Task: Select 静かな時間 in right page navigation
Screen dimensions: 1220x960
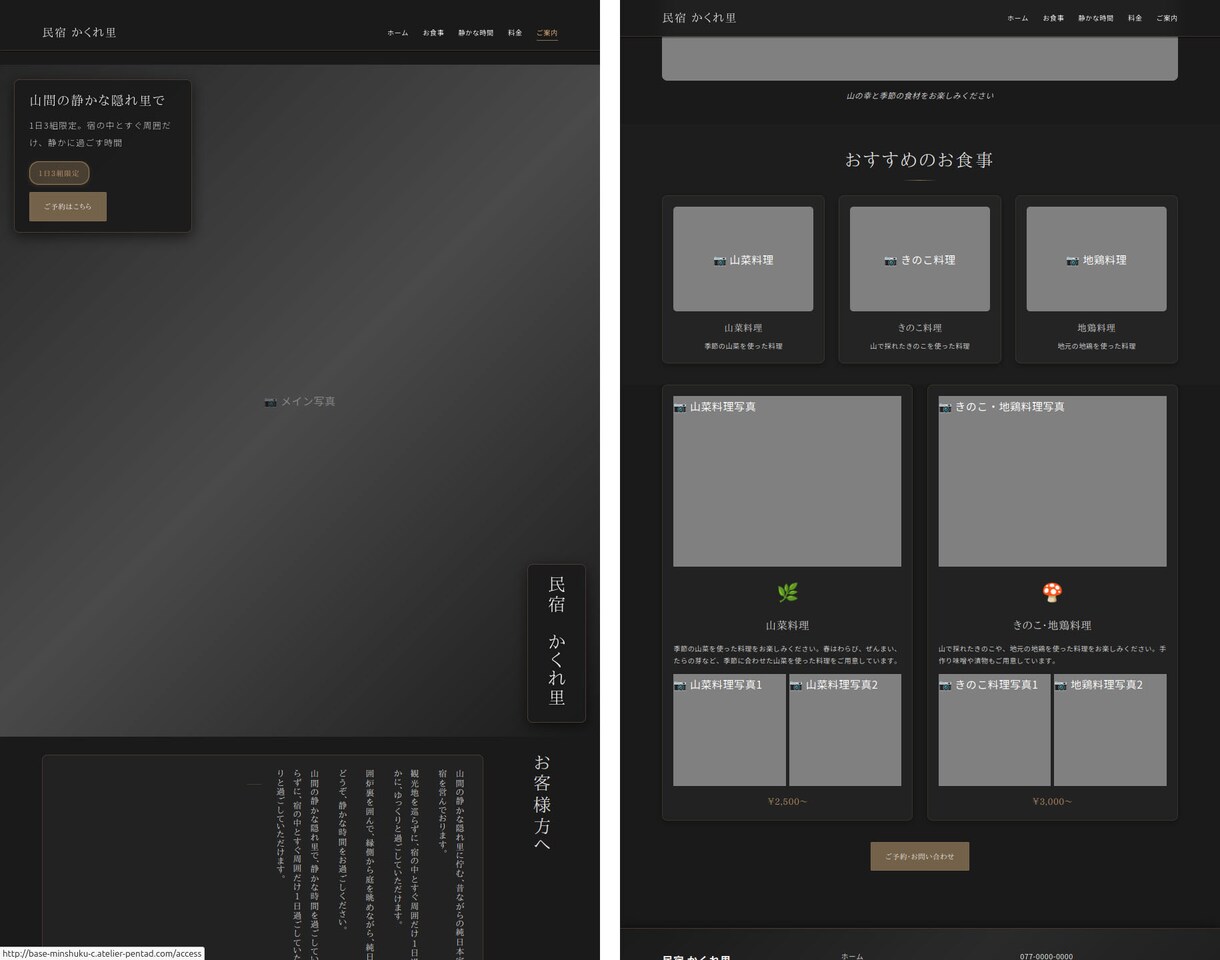Action: pos(1096,18)
